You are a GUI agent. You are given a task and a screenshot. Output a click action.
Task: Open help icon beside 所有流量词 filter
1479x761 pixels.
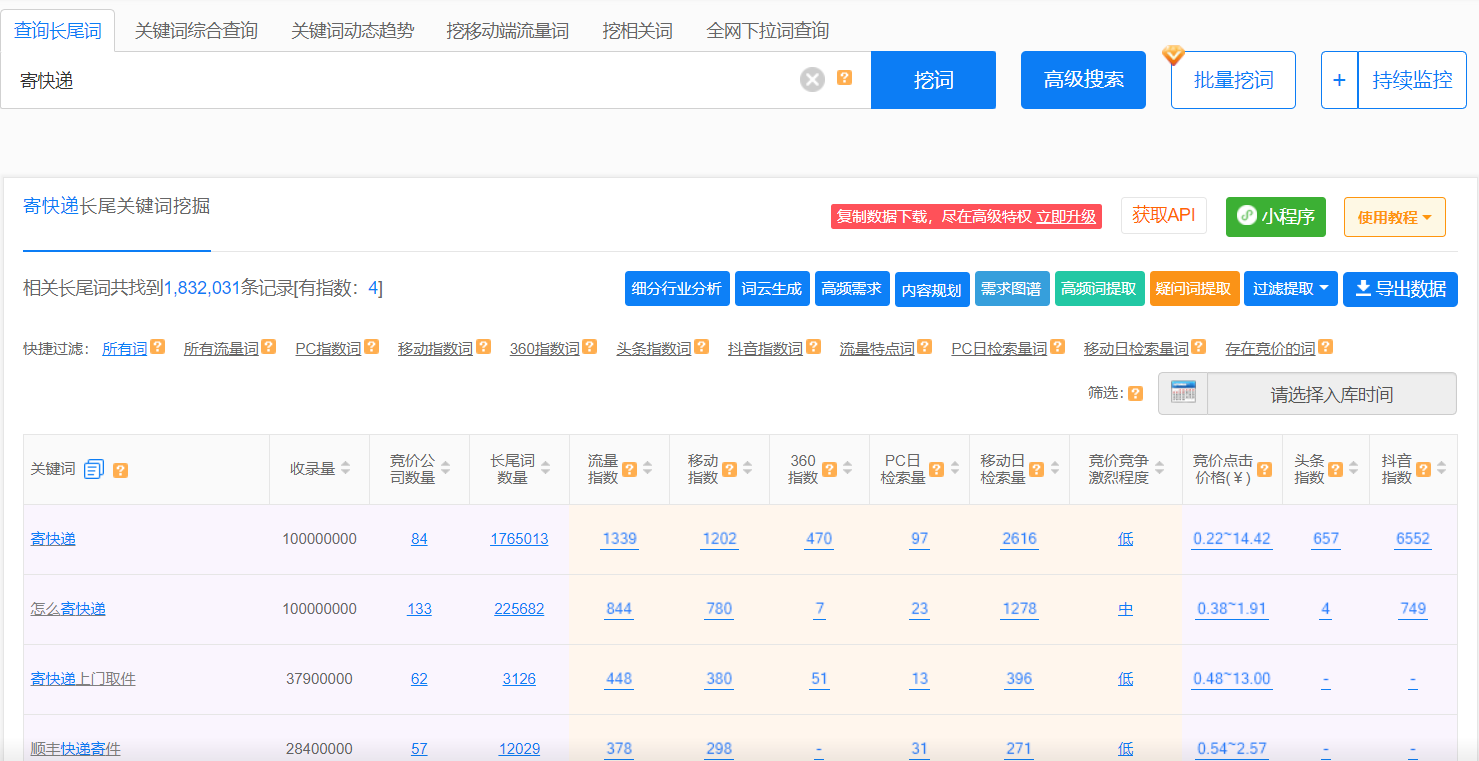click(268, 347)
